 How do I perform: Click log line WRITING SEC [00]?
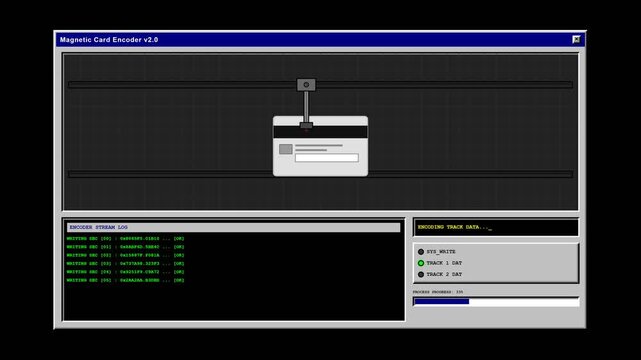126,239
